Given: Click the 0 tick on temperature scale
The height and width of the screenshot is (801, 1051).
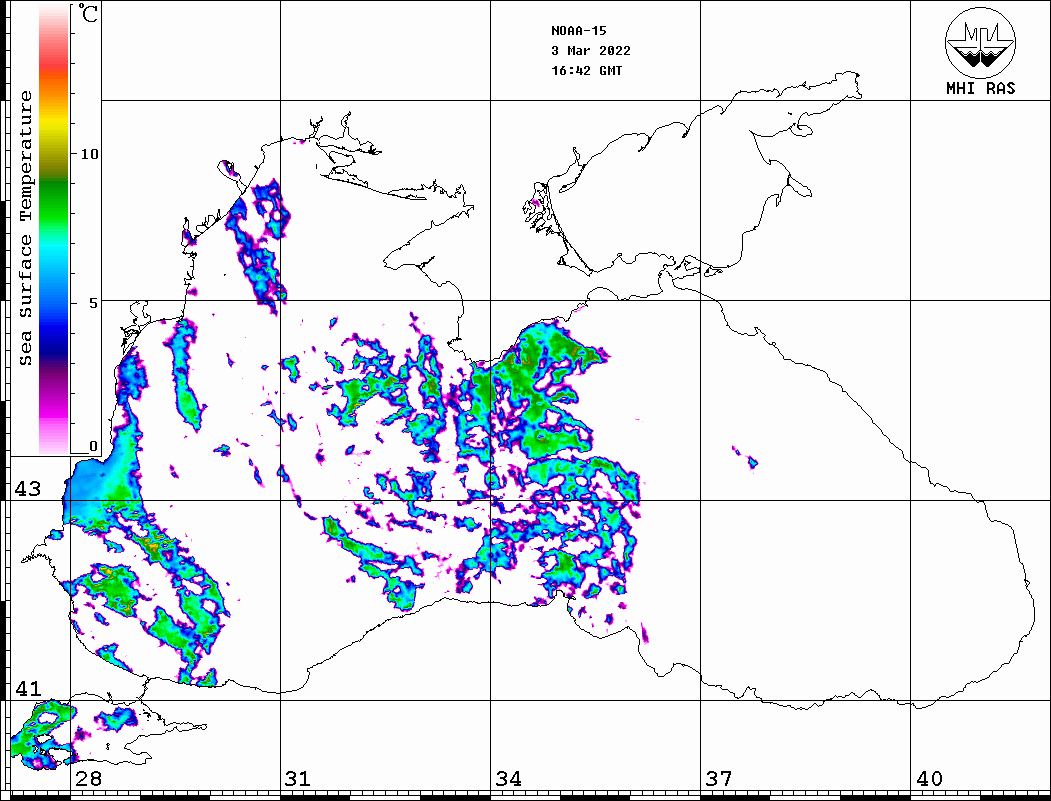Looking at the screenshot, I should [x=93, y=446].
